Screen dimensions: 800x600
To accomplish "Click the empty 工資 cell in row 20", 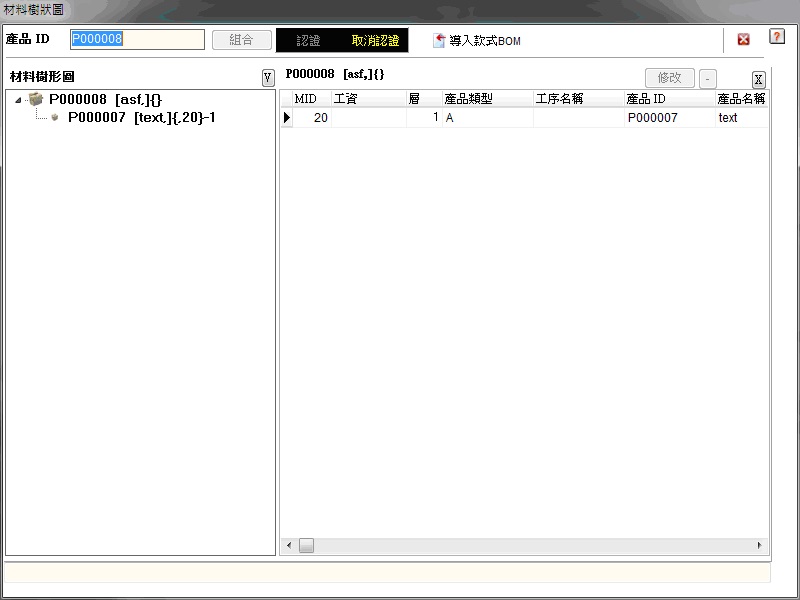I will click(x=369, y=117).
